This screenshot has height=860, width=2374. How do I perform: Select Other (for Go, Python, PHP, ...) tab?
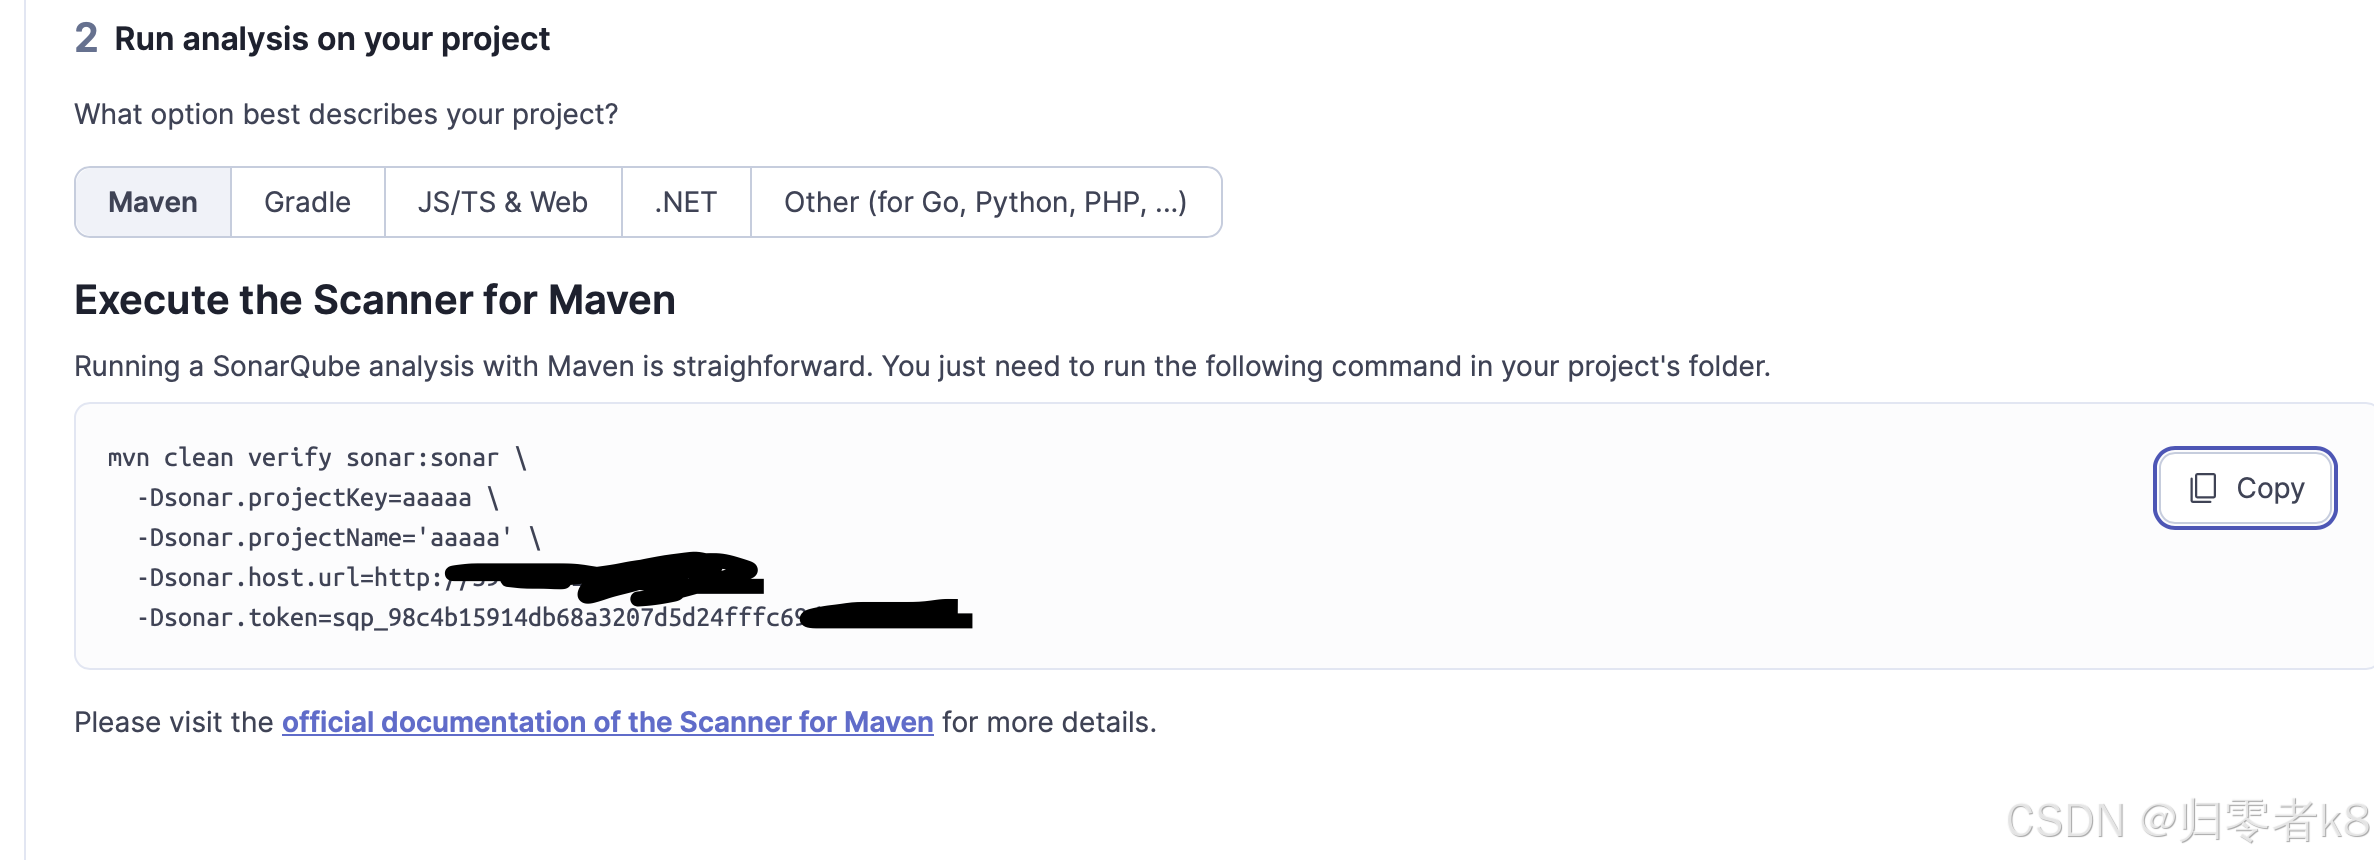coord(985,202)
